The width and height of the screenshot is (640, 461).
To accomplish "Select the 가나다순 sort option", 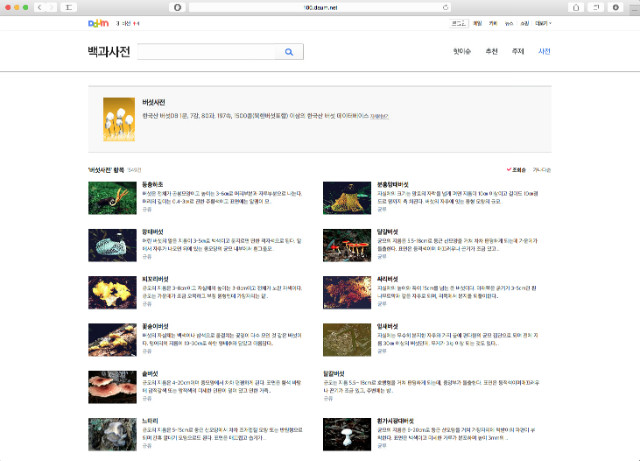I will click(x=541, y=169).
